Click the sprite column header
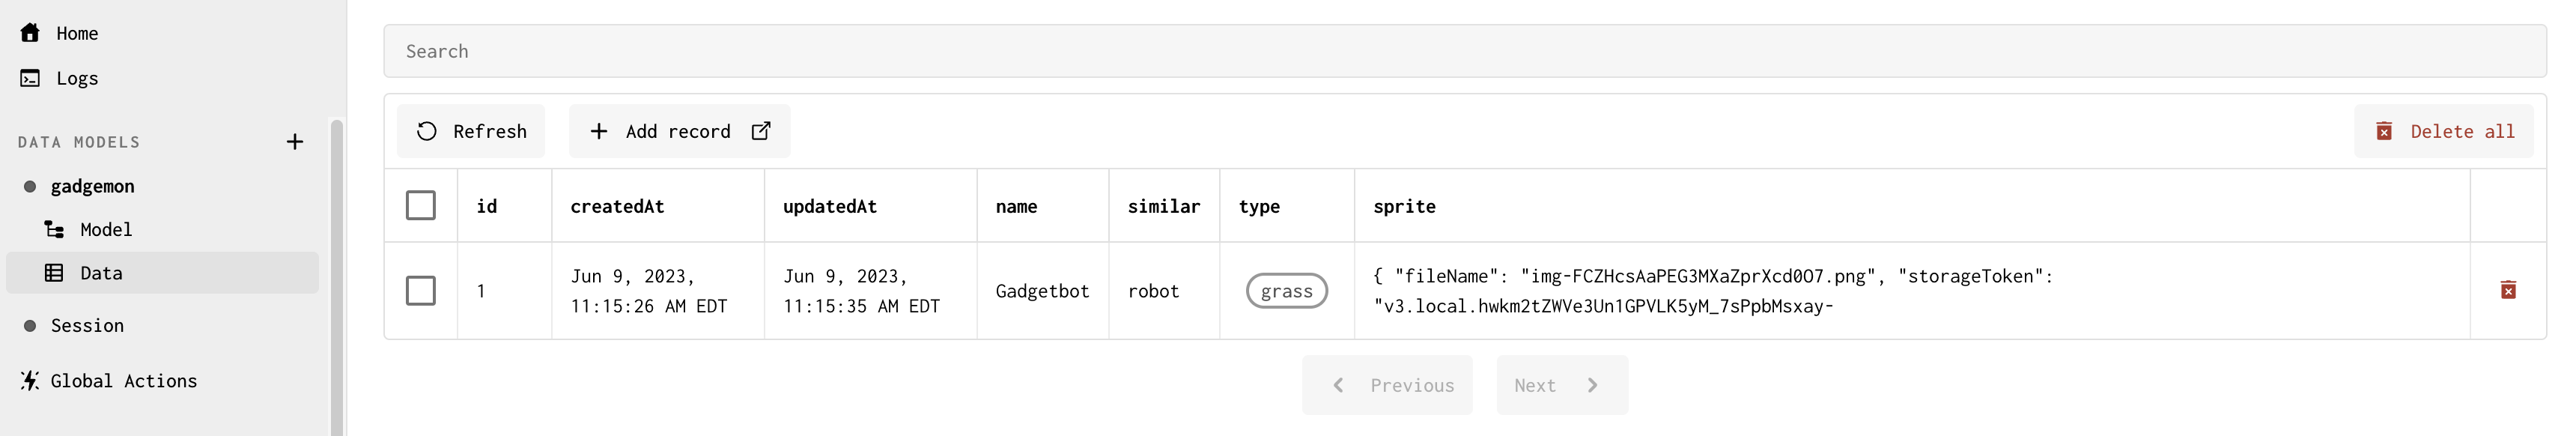The image size is (2576, 436). click(x=1404, y=206)
